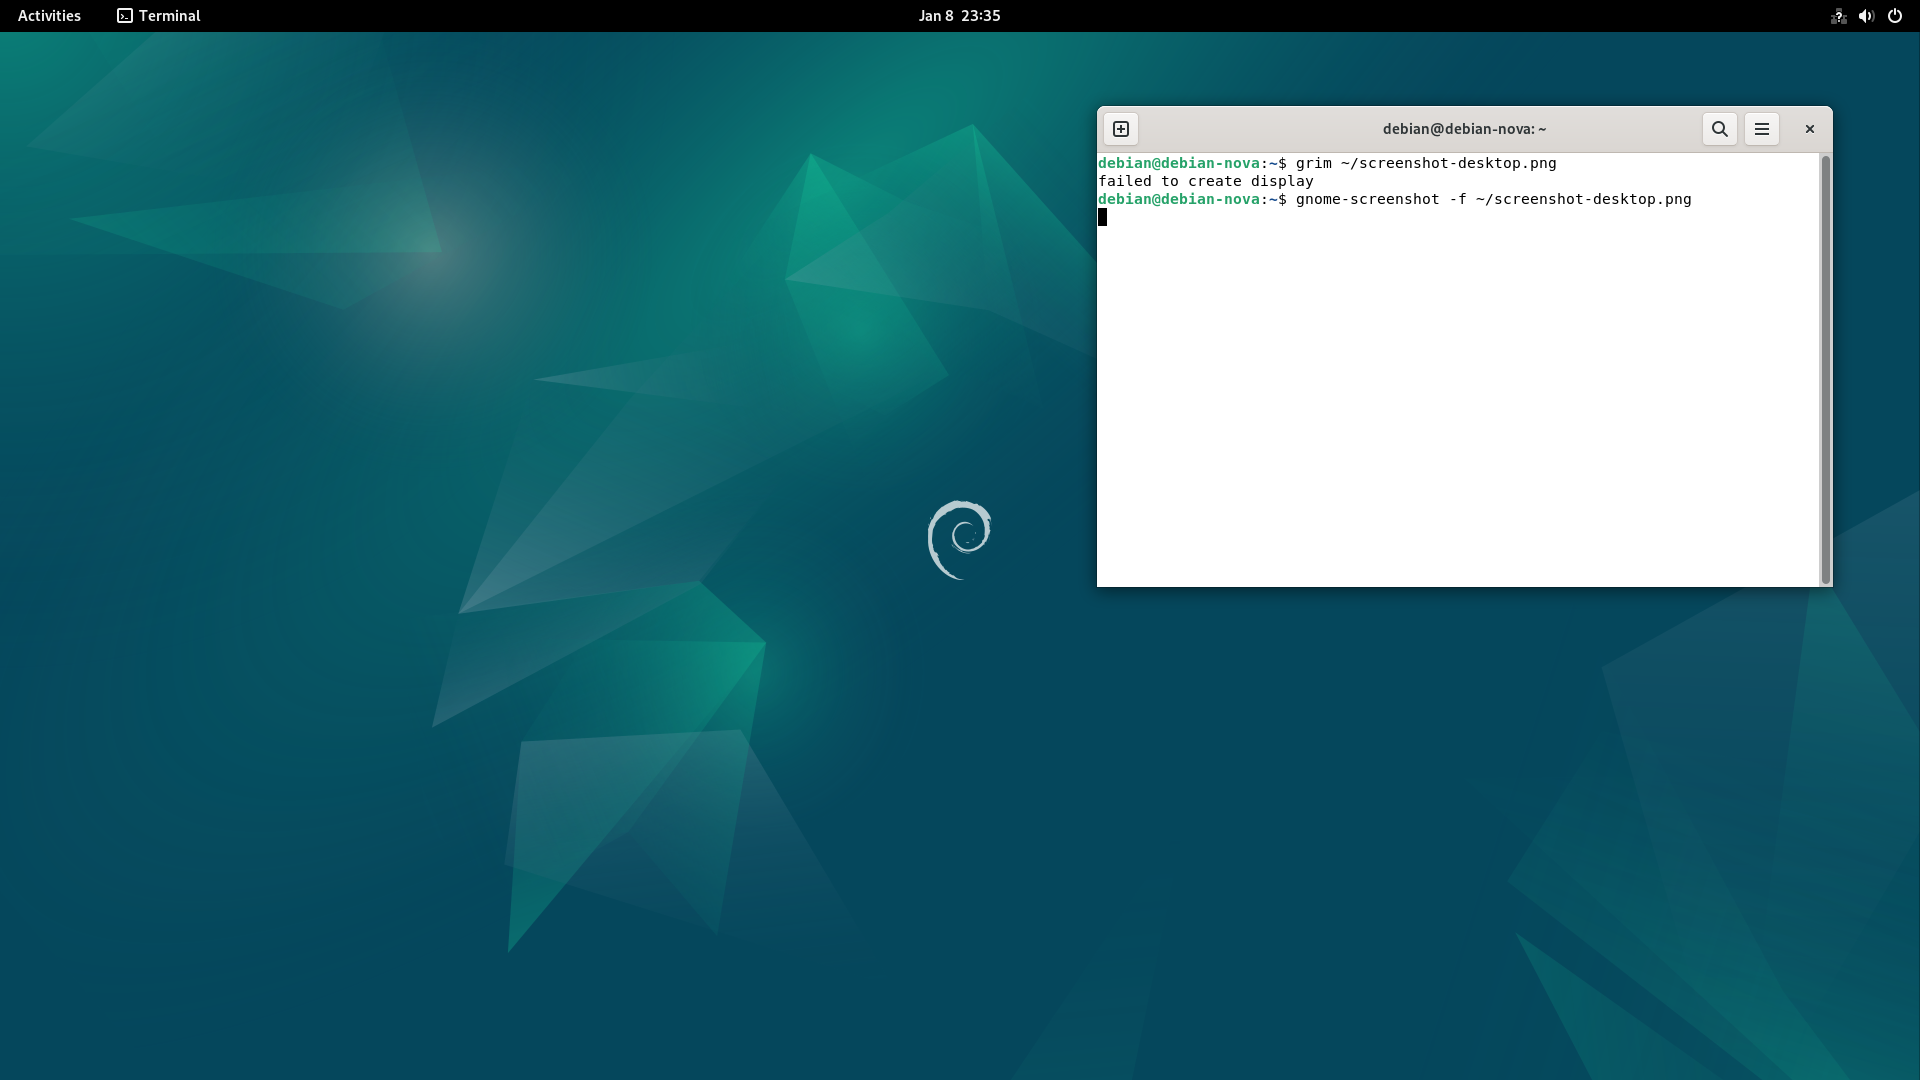Close the terminal window
The height and width of the screenshot is (1080, 1920).
(x=1809, y=129)
